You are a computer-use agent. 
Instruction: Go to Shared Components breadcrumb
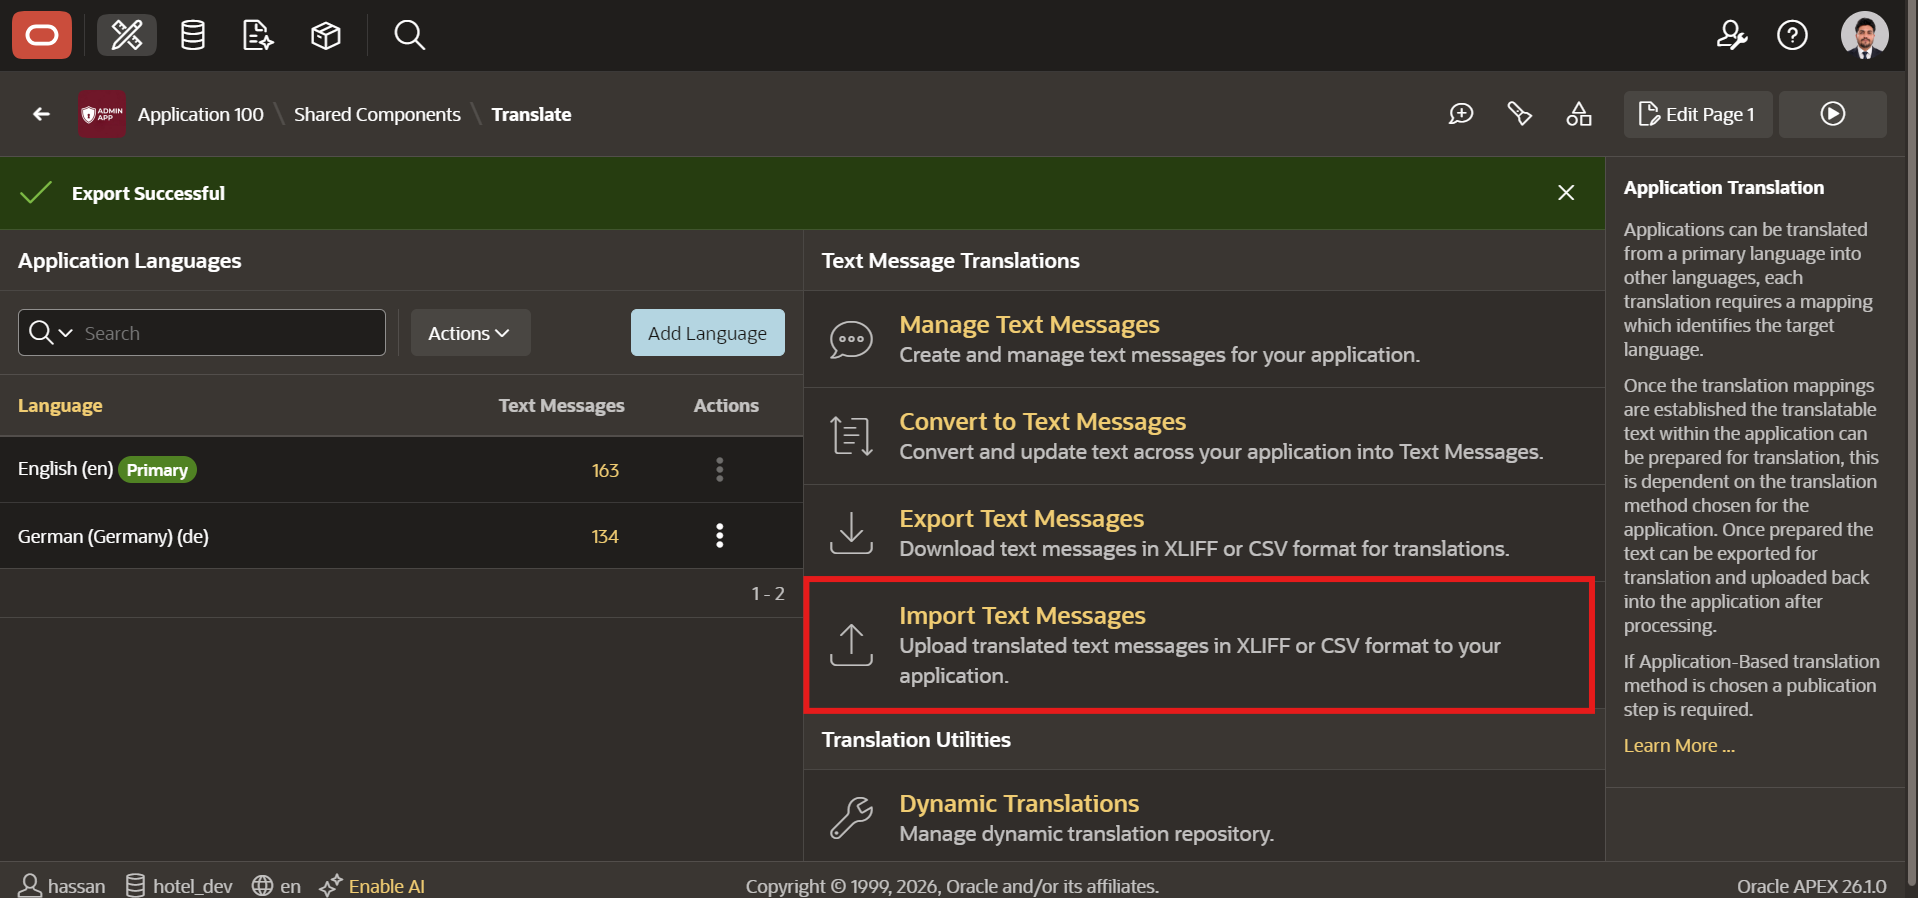click(377, 114)
